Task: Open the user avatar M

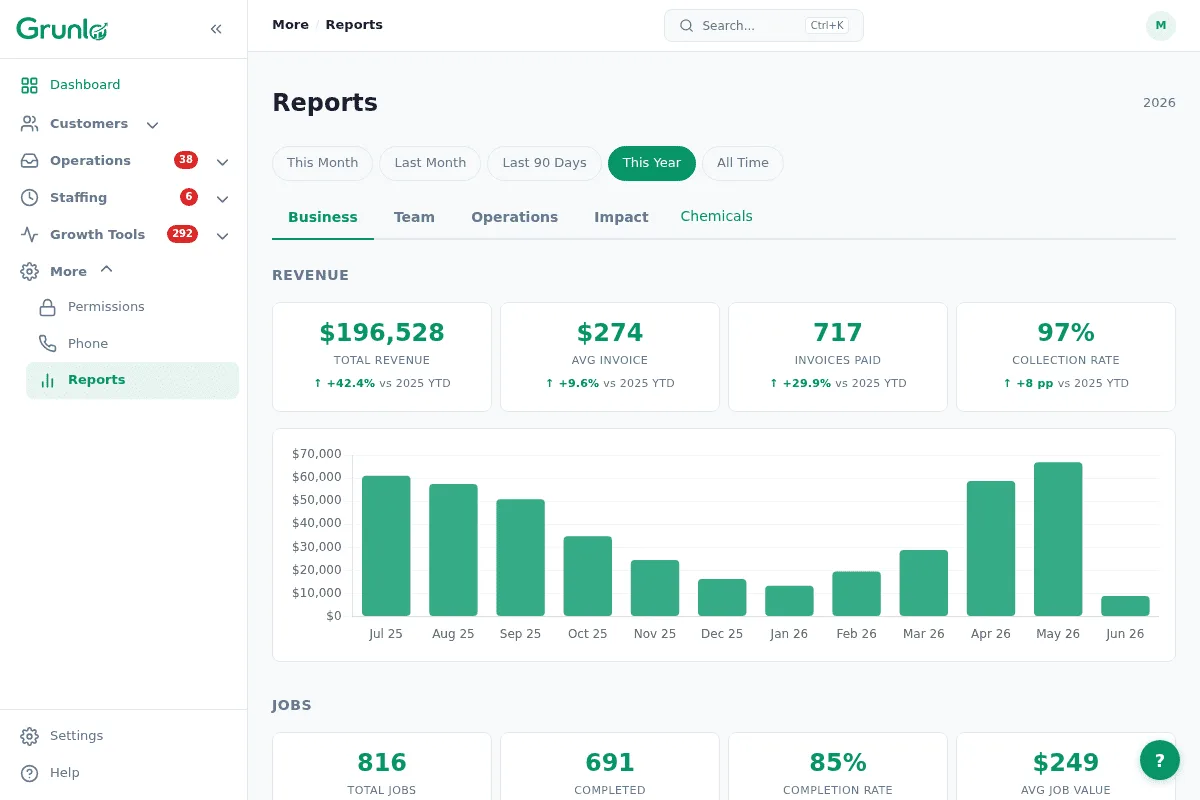Action: [1161, 26]
